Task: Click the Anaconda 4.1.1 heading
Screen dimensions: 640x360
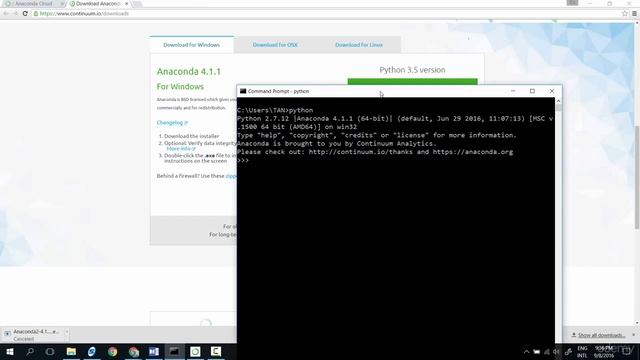Action: click(189, 71)
